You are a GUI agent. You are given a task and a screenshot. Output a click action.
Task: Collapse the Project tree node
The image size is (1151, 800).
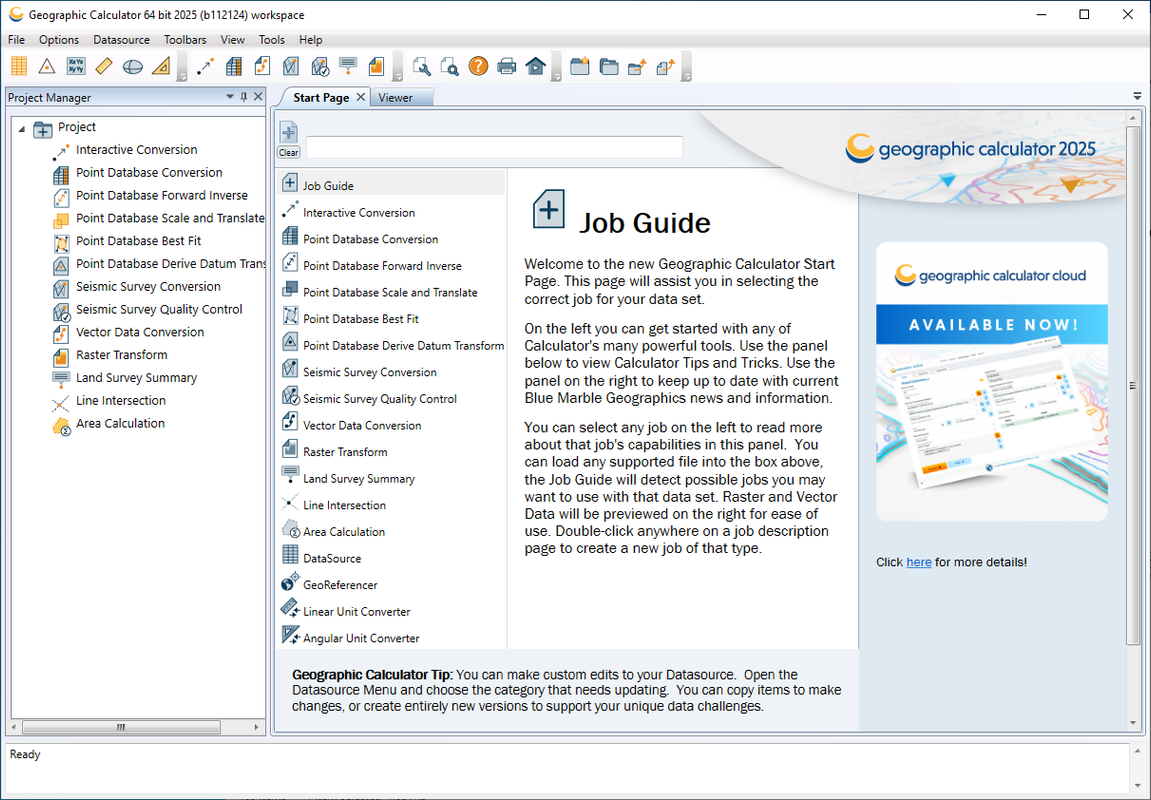[21, 128]
